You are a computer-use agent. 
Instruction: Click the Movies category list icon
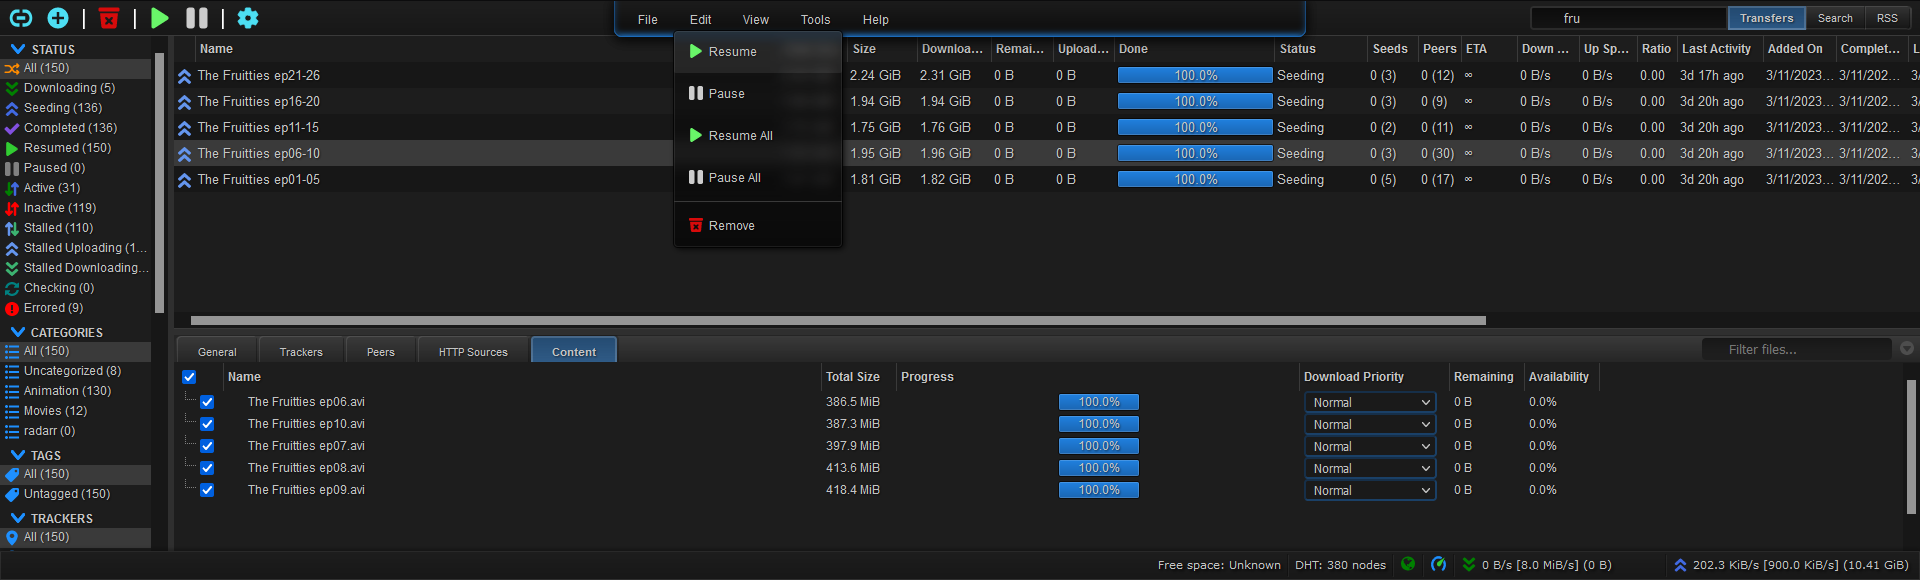12,411
